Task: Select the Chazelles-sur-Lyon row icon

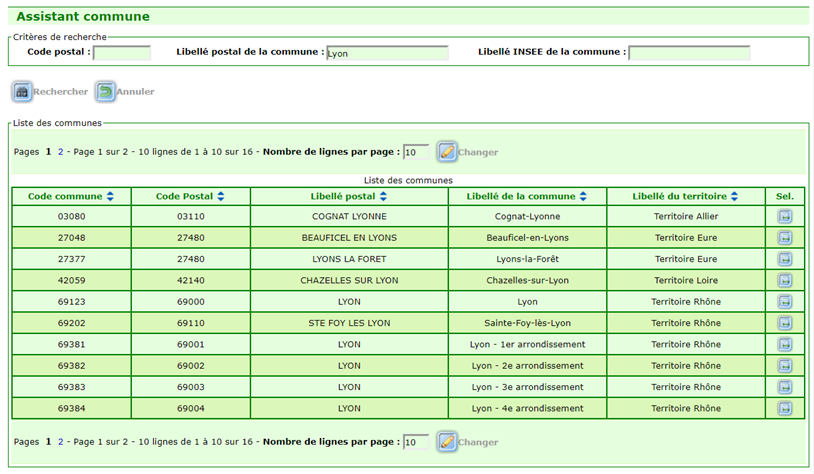Action: click(785, 280)
